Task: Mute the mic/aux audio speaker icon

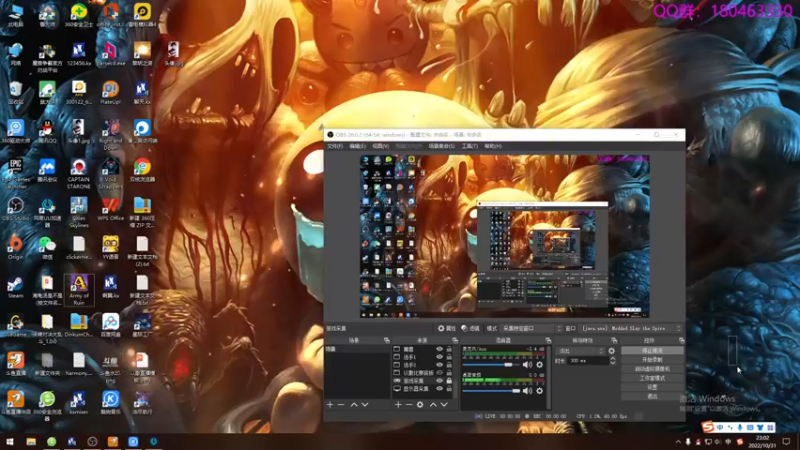Action: click(x=527, y=365)
